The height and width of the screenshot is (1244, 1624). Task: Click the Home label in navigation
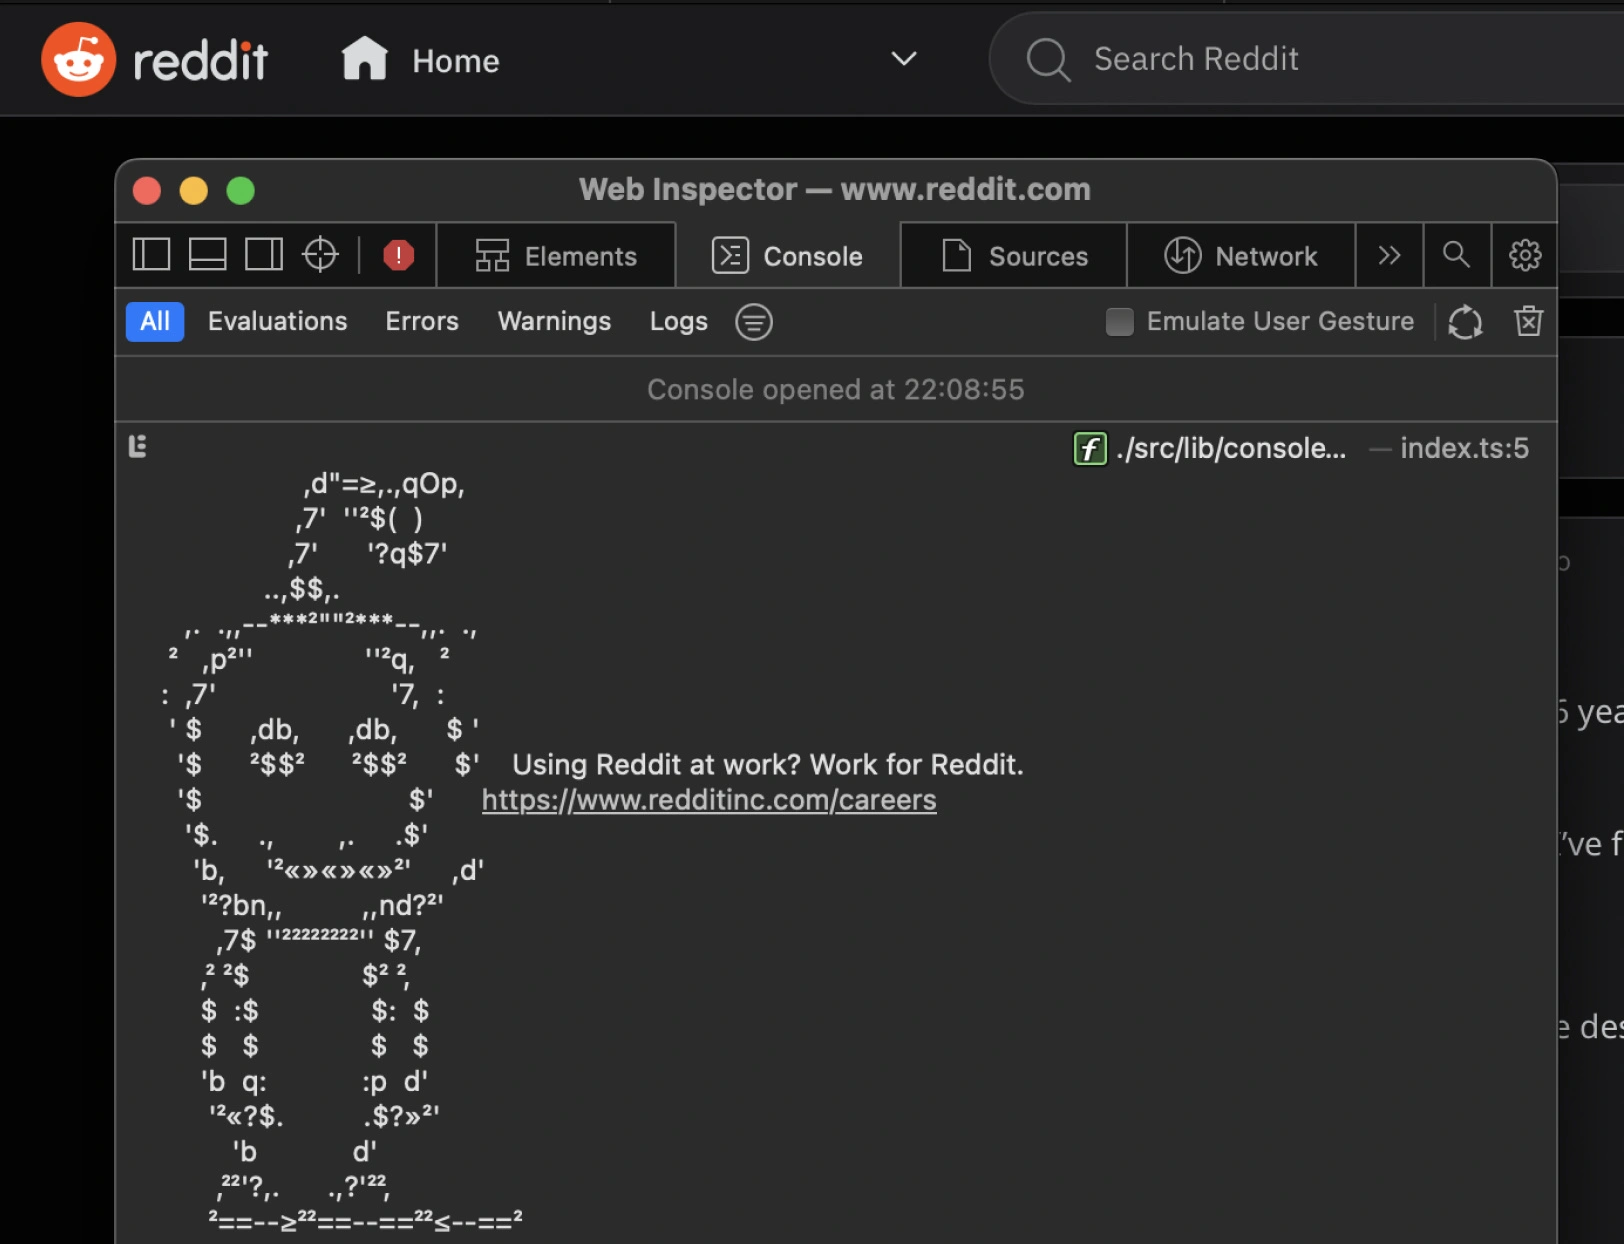click(x=456, y=61)
